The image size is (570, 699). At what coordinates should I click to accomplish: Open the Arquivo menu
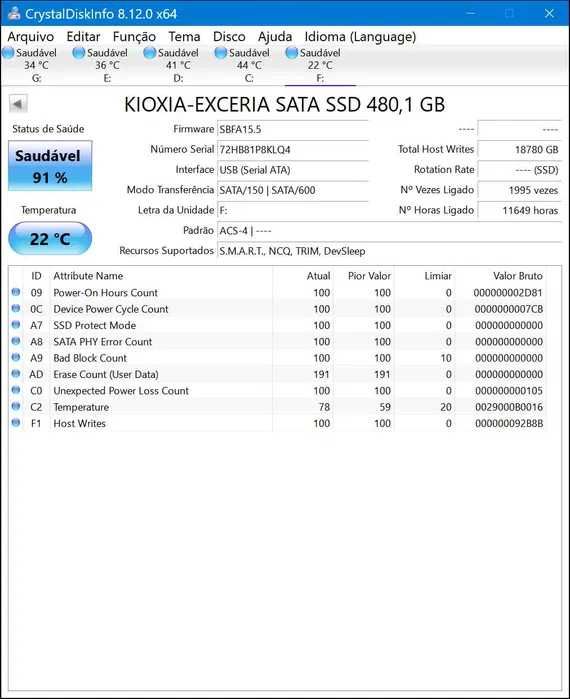click(31, 37)
